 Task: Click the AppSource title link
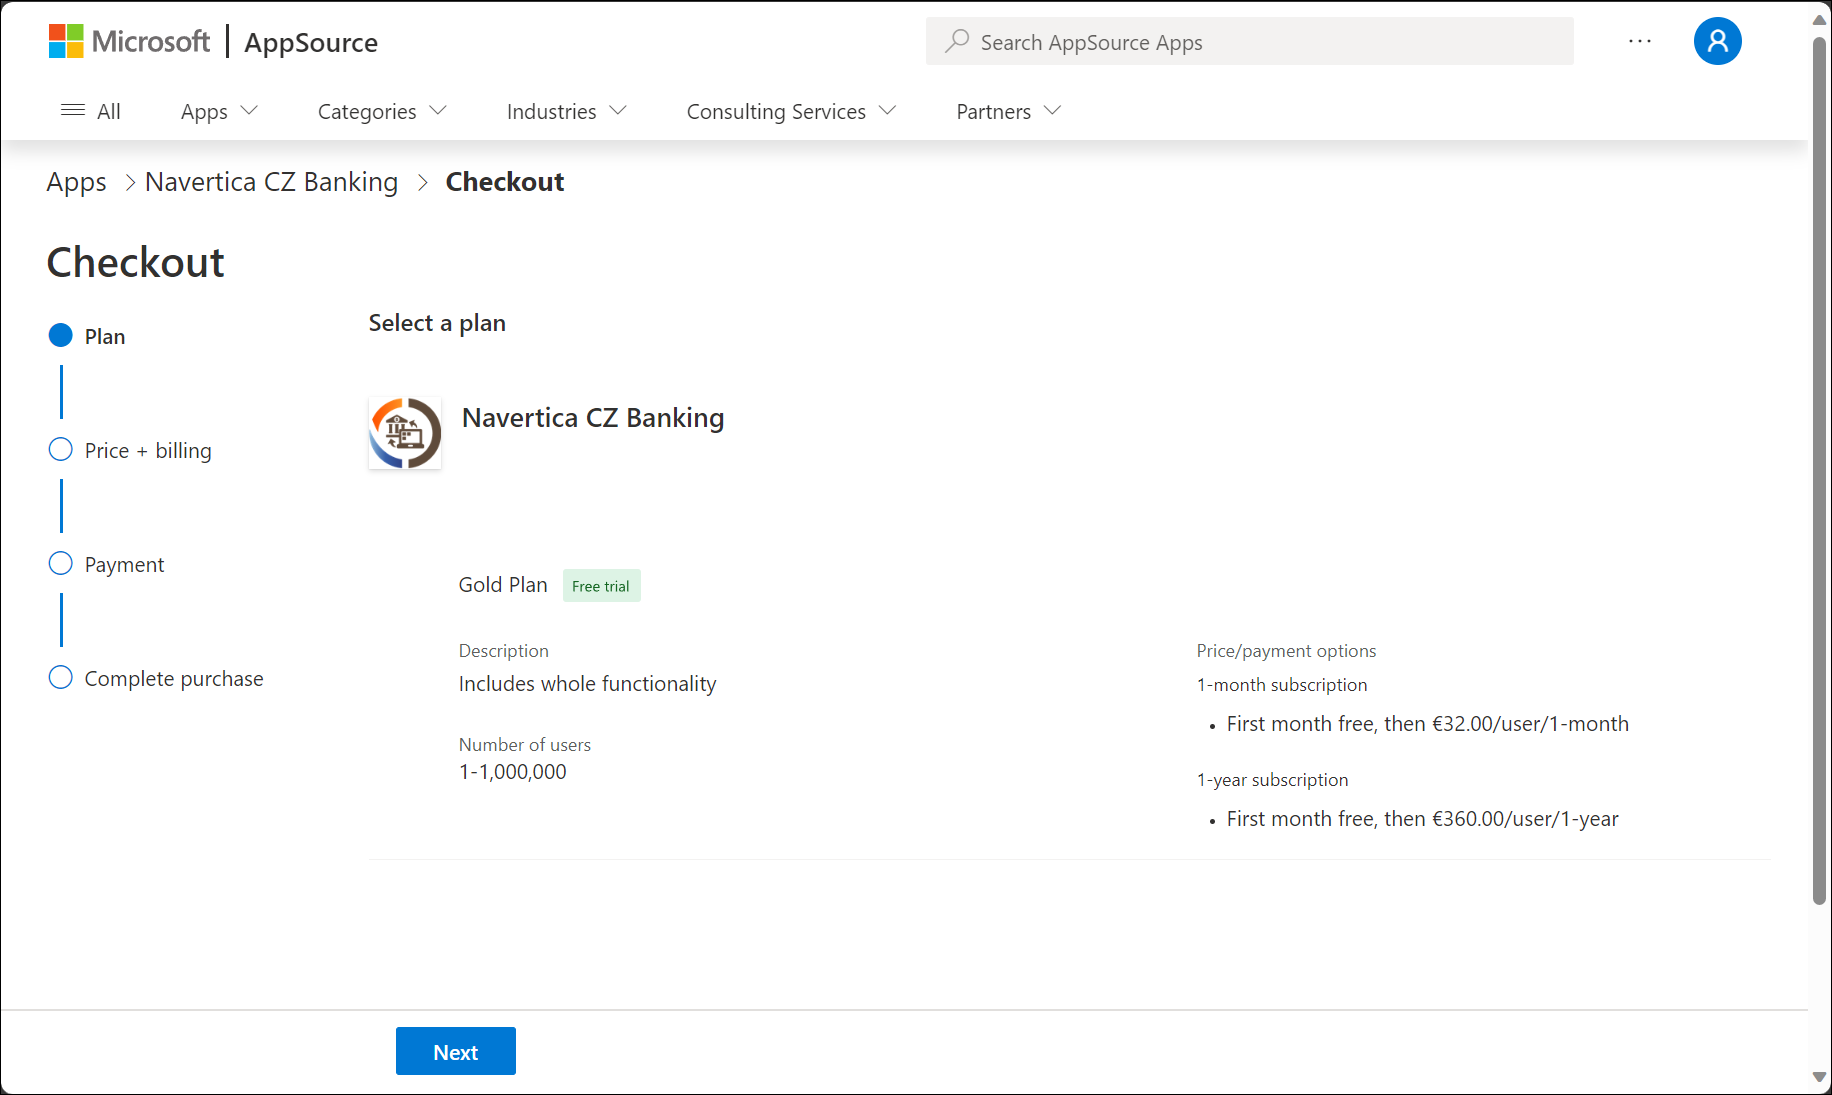coord(311,42)
